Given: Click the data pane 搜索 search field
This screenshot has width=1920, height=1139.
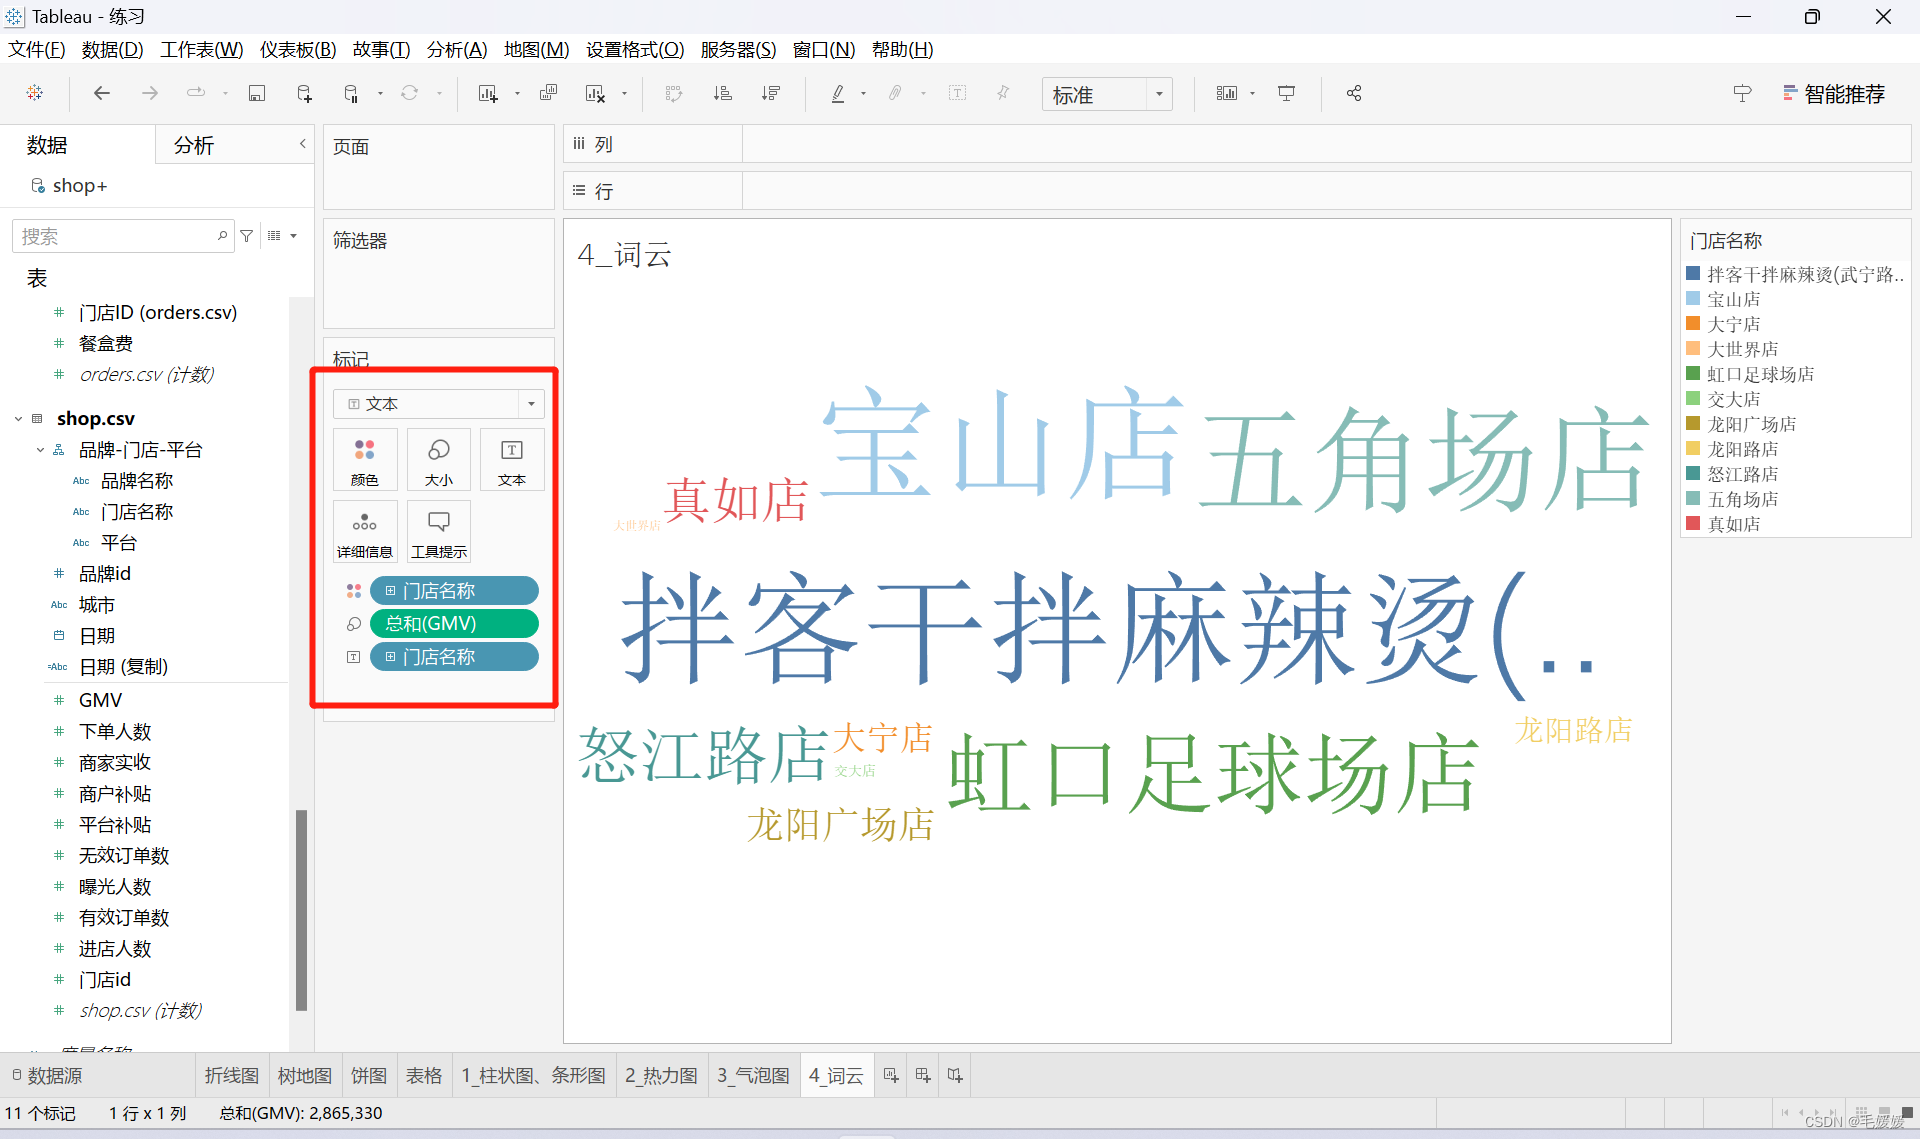Looking at the screenshot, I should click(x=123, y=236).
